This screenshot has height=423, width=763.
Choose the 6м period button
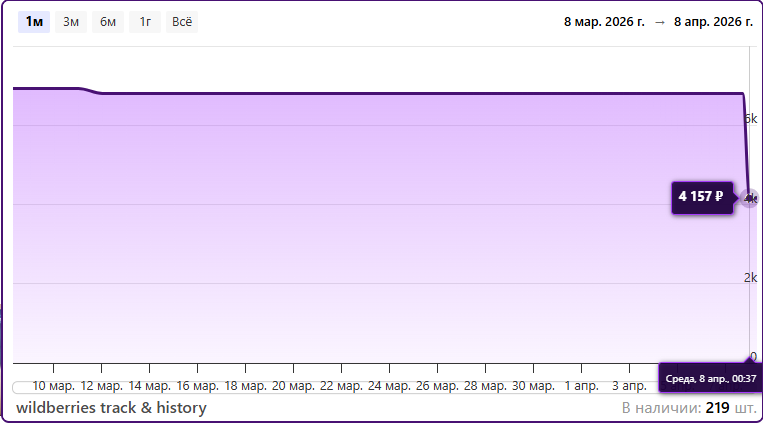pyautogui.click(x=108, y=22)
